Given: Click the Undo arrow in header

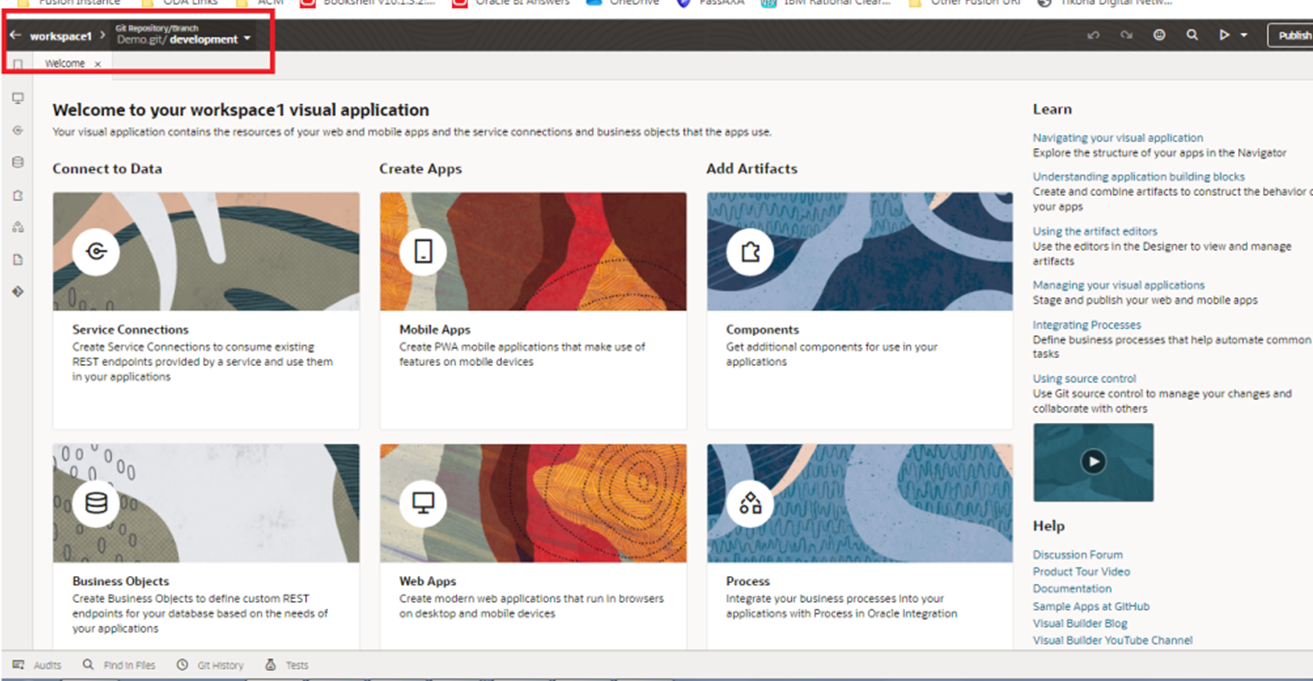Looking at the screenshot, I should (x=1093, y=35).
